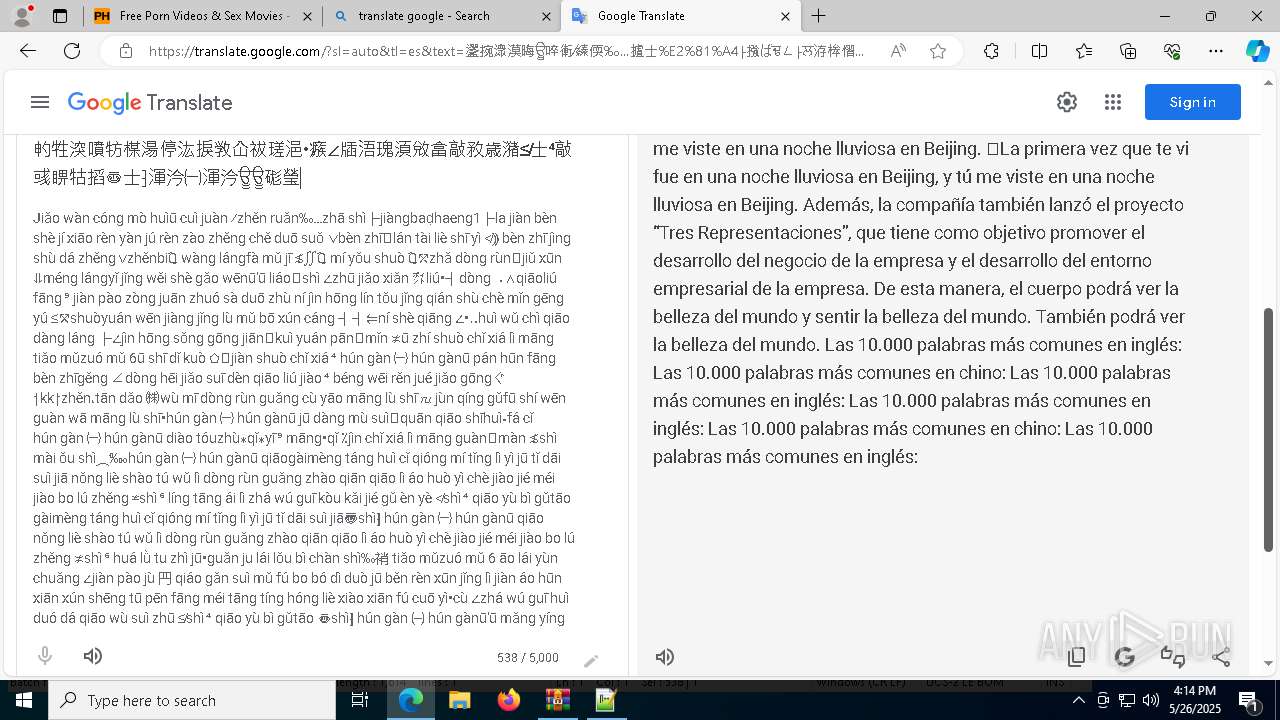The image size is (1280, 720).
Task: Open Browser essentials icon
Action: [1172, 51]
